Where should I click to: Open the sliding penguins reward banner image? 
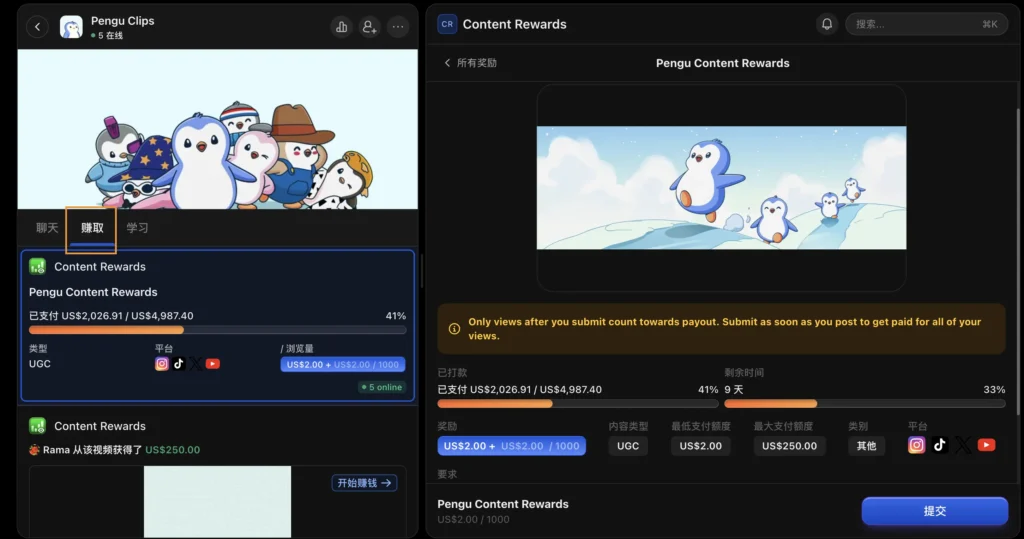[721, 188]
